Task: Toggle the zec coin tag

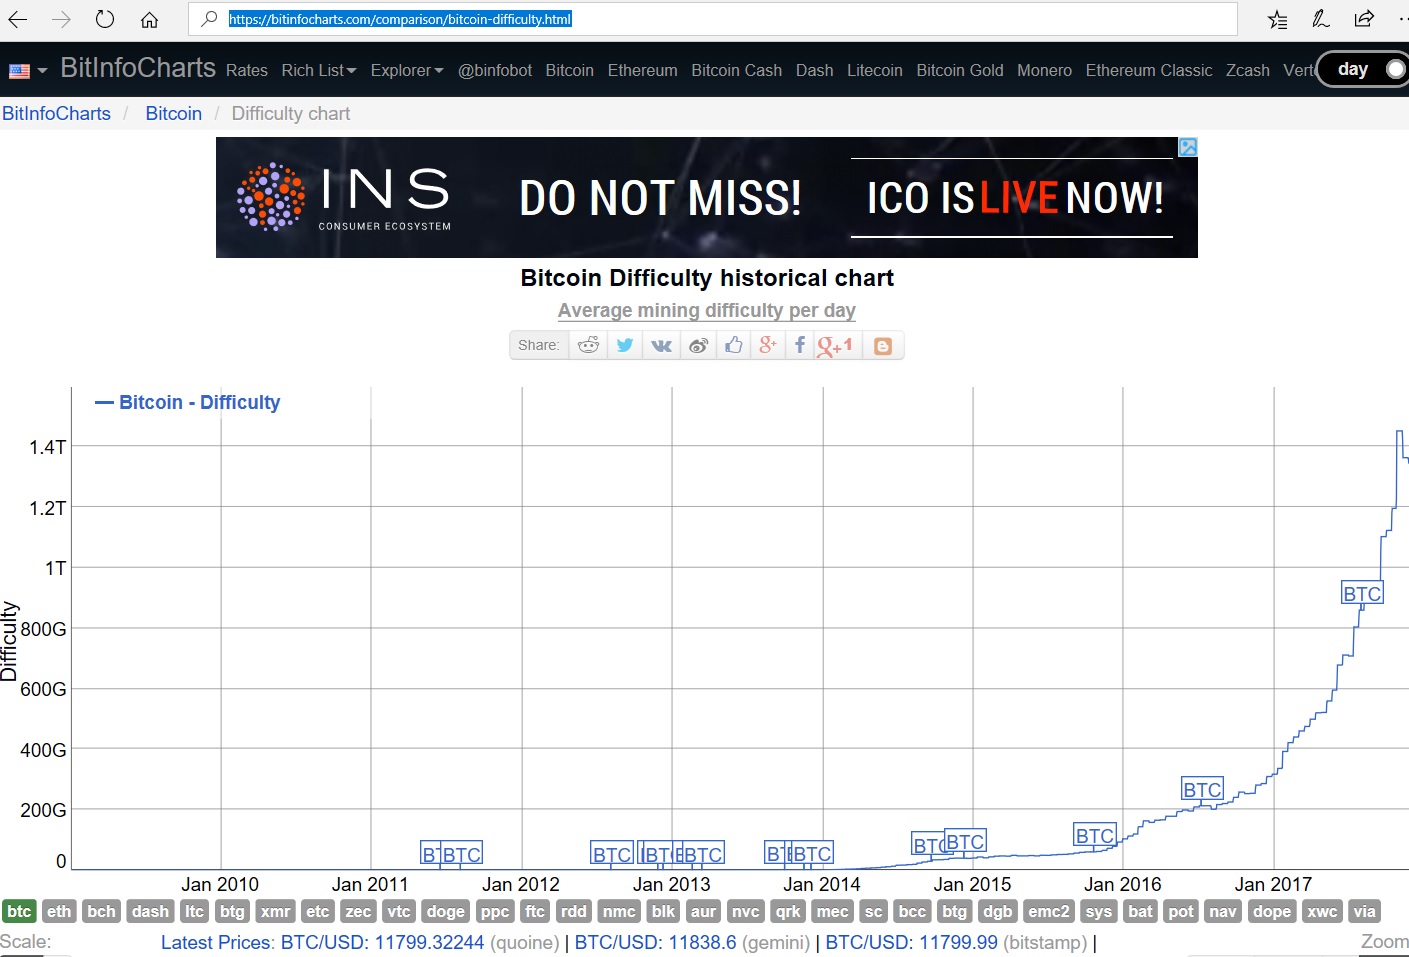Action: 358,911
